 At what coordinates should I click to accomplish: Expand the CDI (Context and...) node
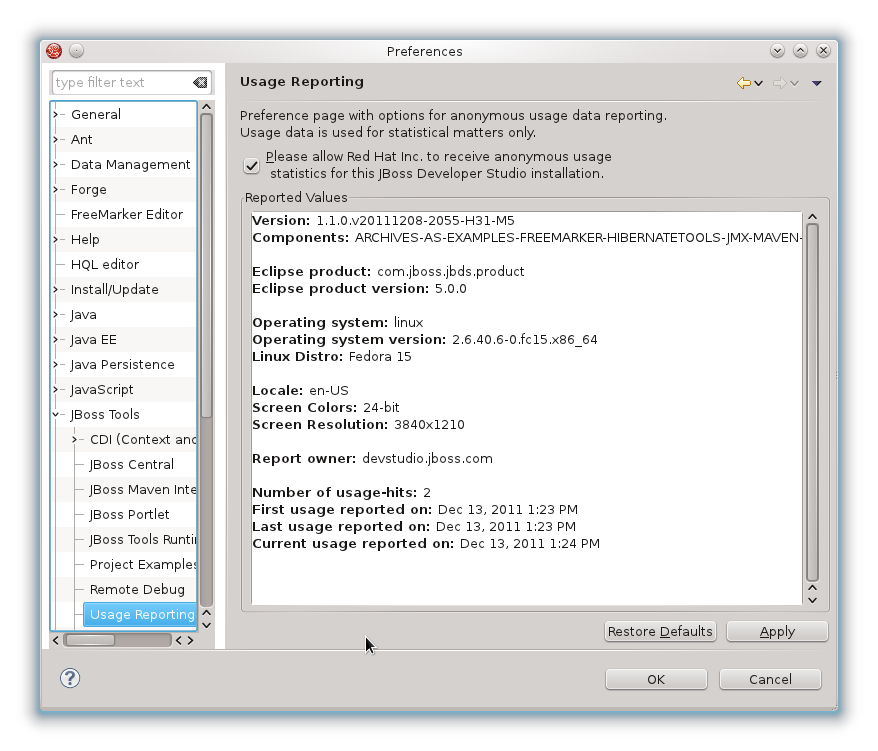pyautogui.click(x=74, y=440)
